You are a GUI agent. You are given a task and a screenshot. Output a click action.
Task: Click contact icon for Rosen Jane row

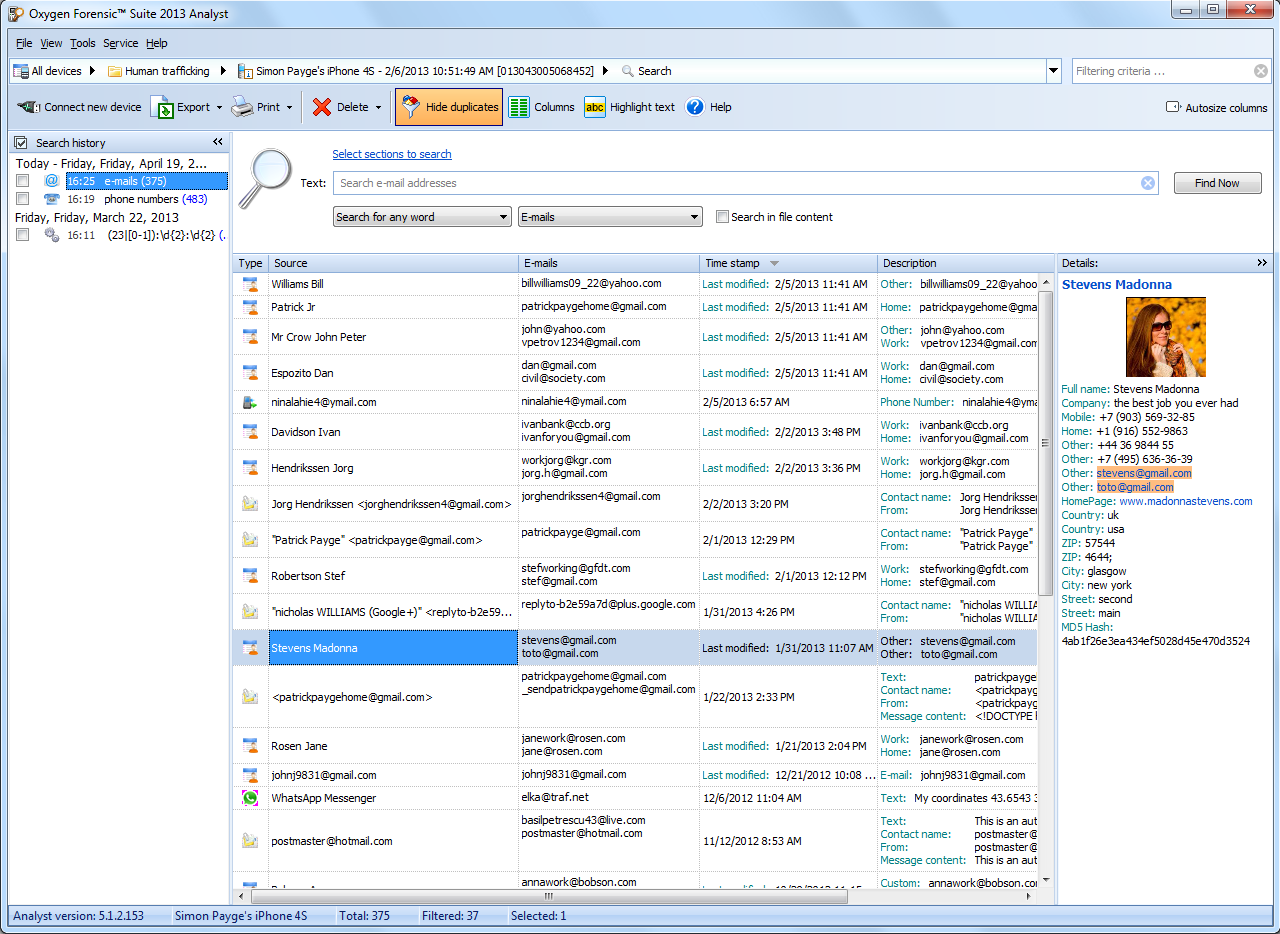tap(250, 745)
